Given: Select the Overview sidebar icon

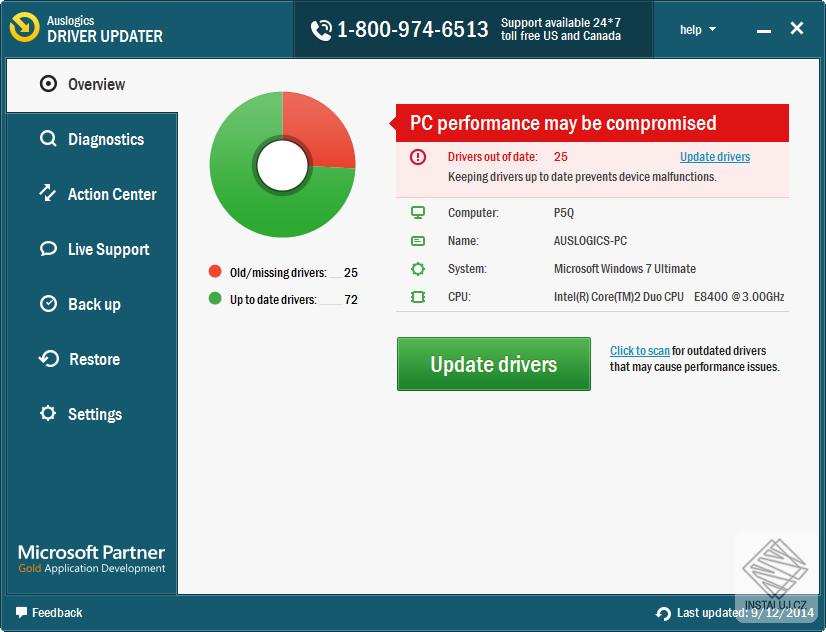Looking at the screenshot, I should pyautogui.click(x=47, y=84).
